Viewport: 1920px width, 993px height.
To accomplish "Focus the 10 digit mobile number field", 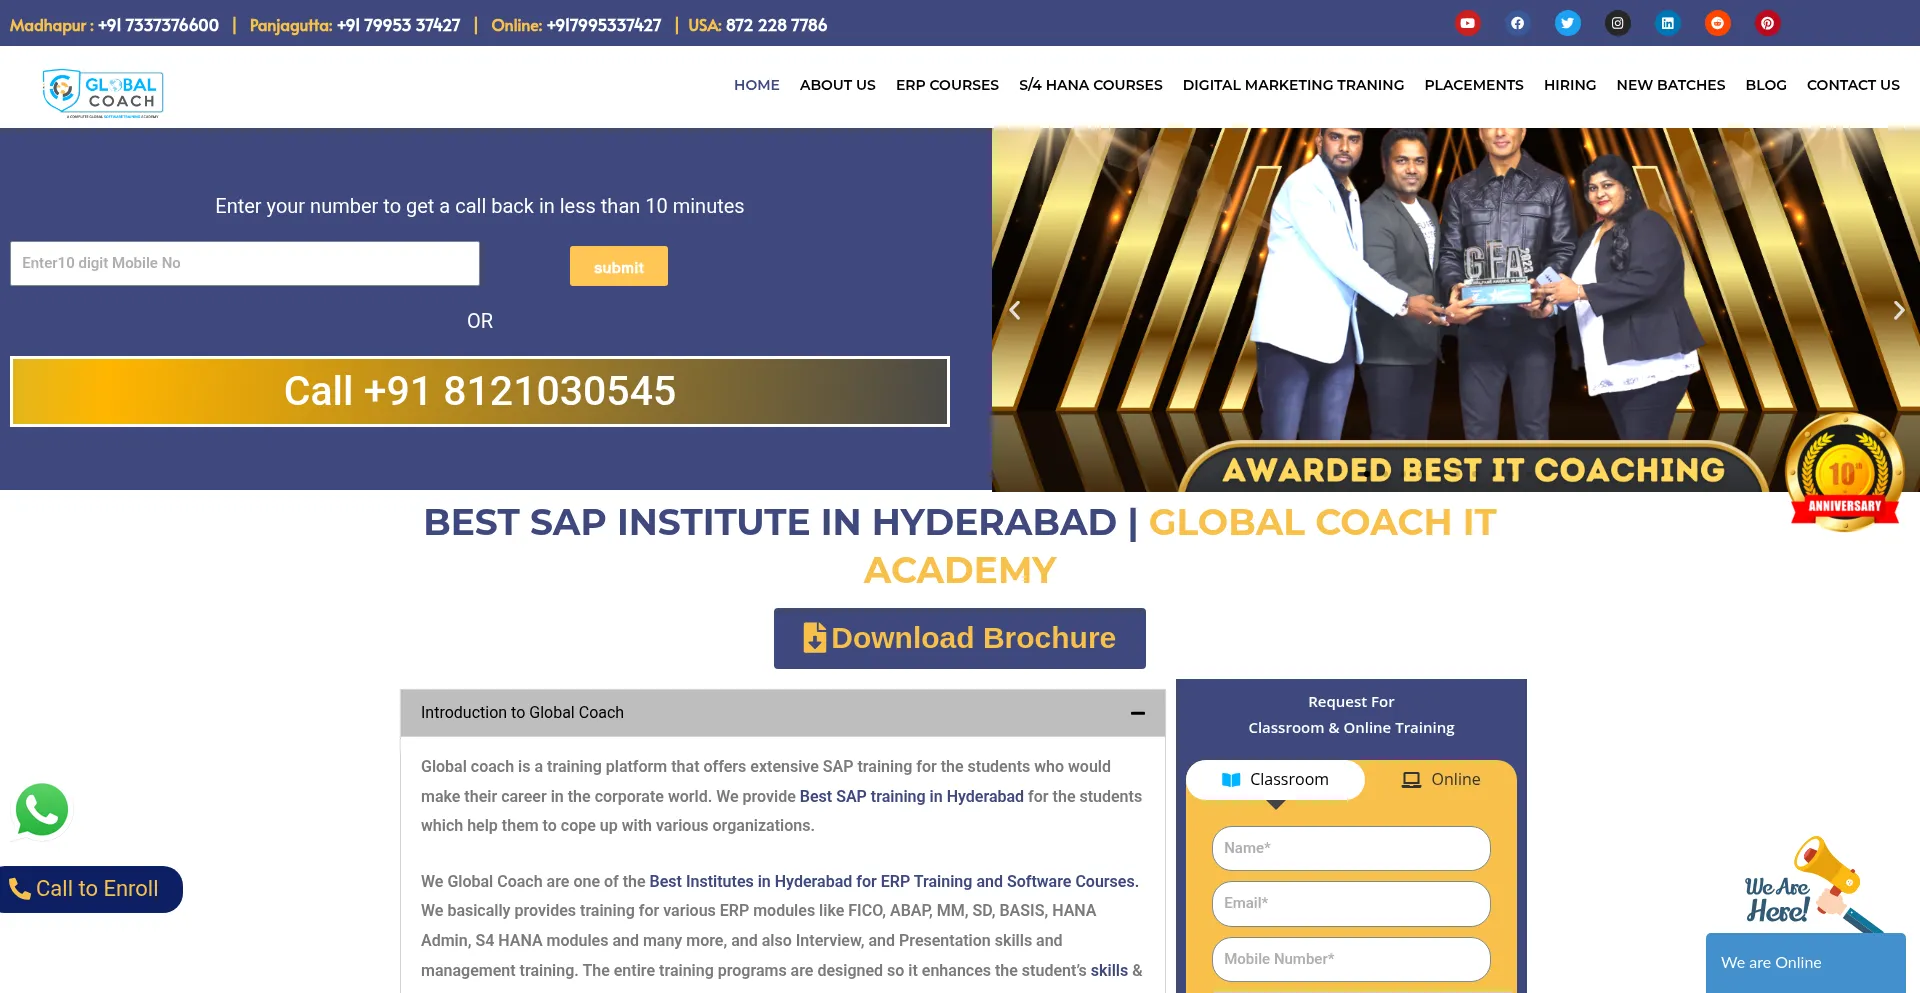I will pyautogui.click(x=245, y=264).
